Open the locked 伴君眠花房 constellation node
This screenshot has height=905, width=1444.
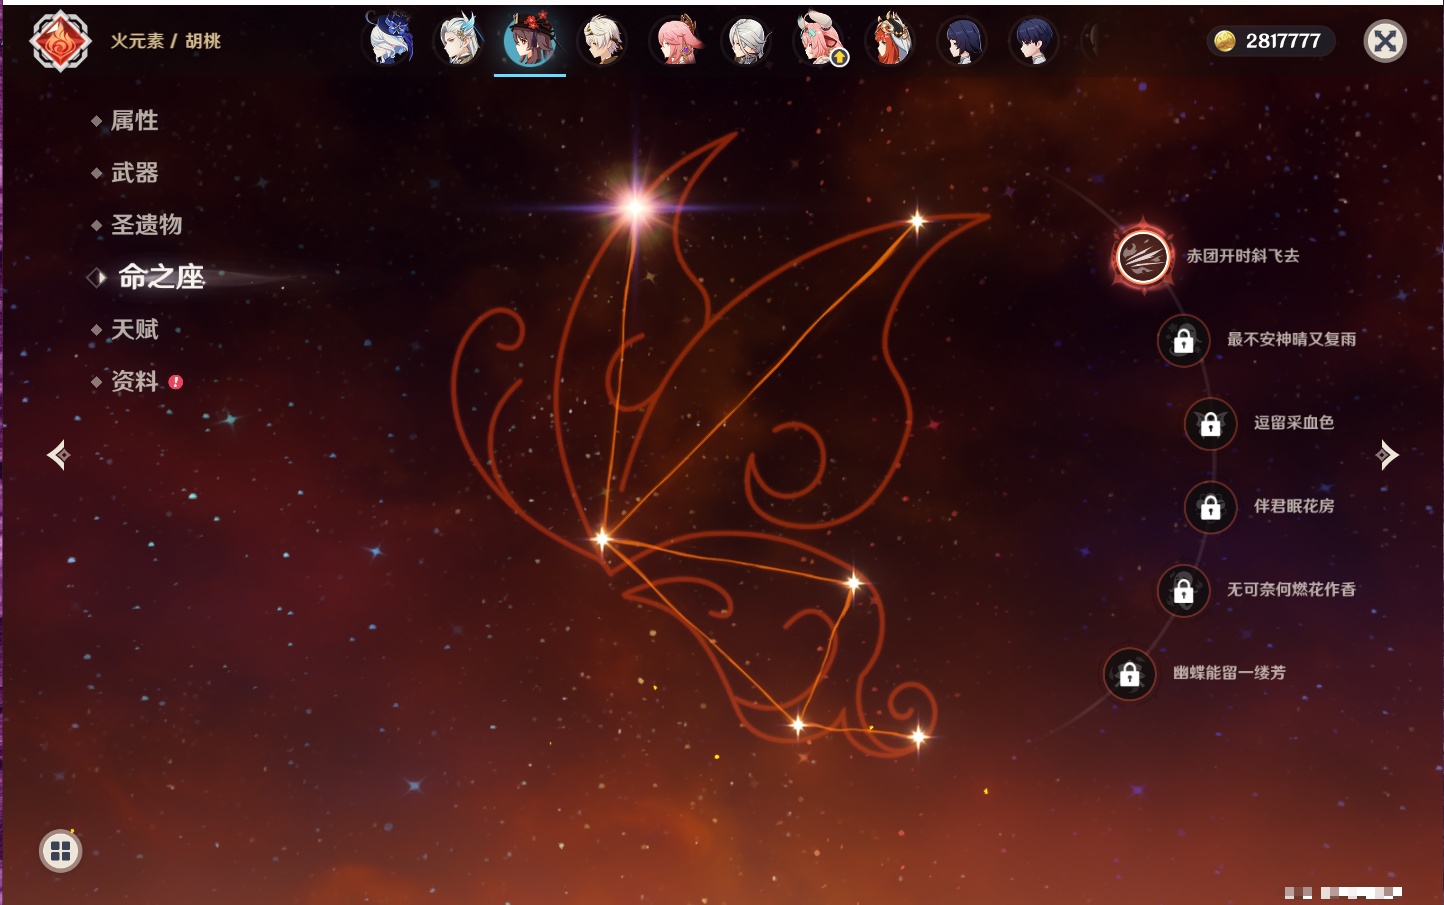1210,507
